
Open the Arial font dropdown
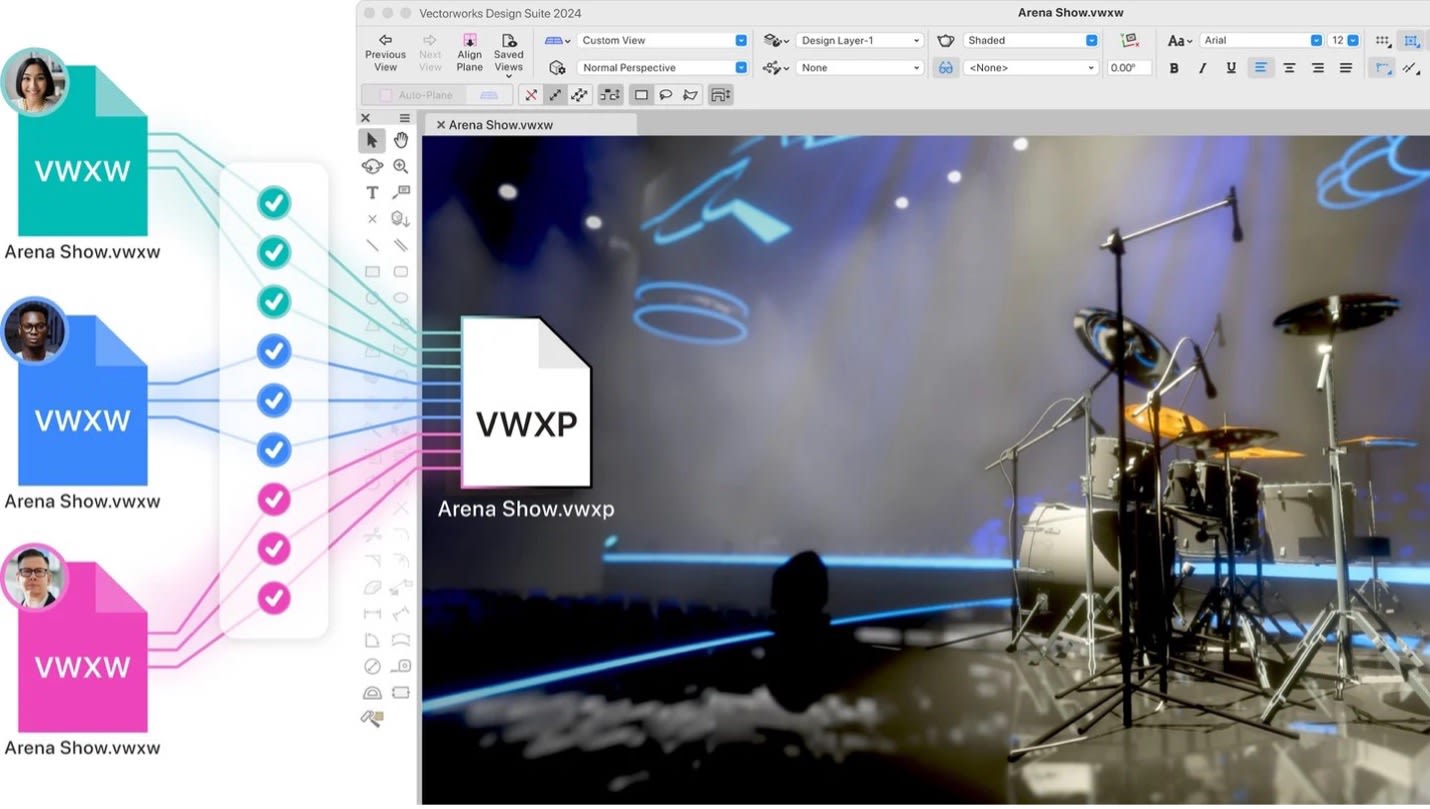click(x=1261, y=40)
